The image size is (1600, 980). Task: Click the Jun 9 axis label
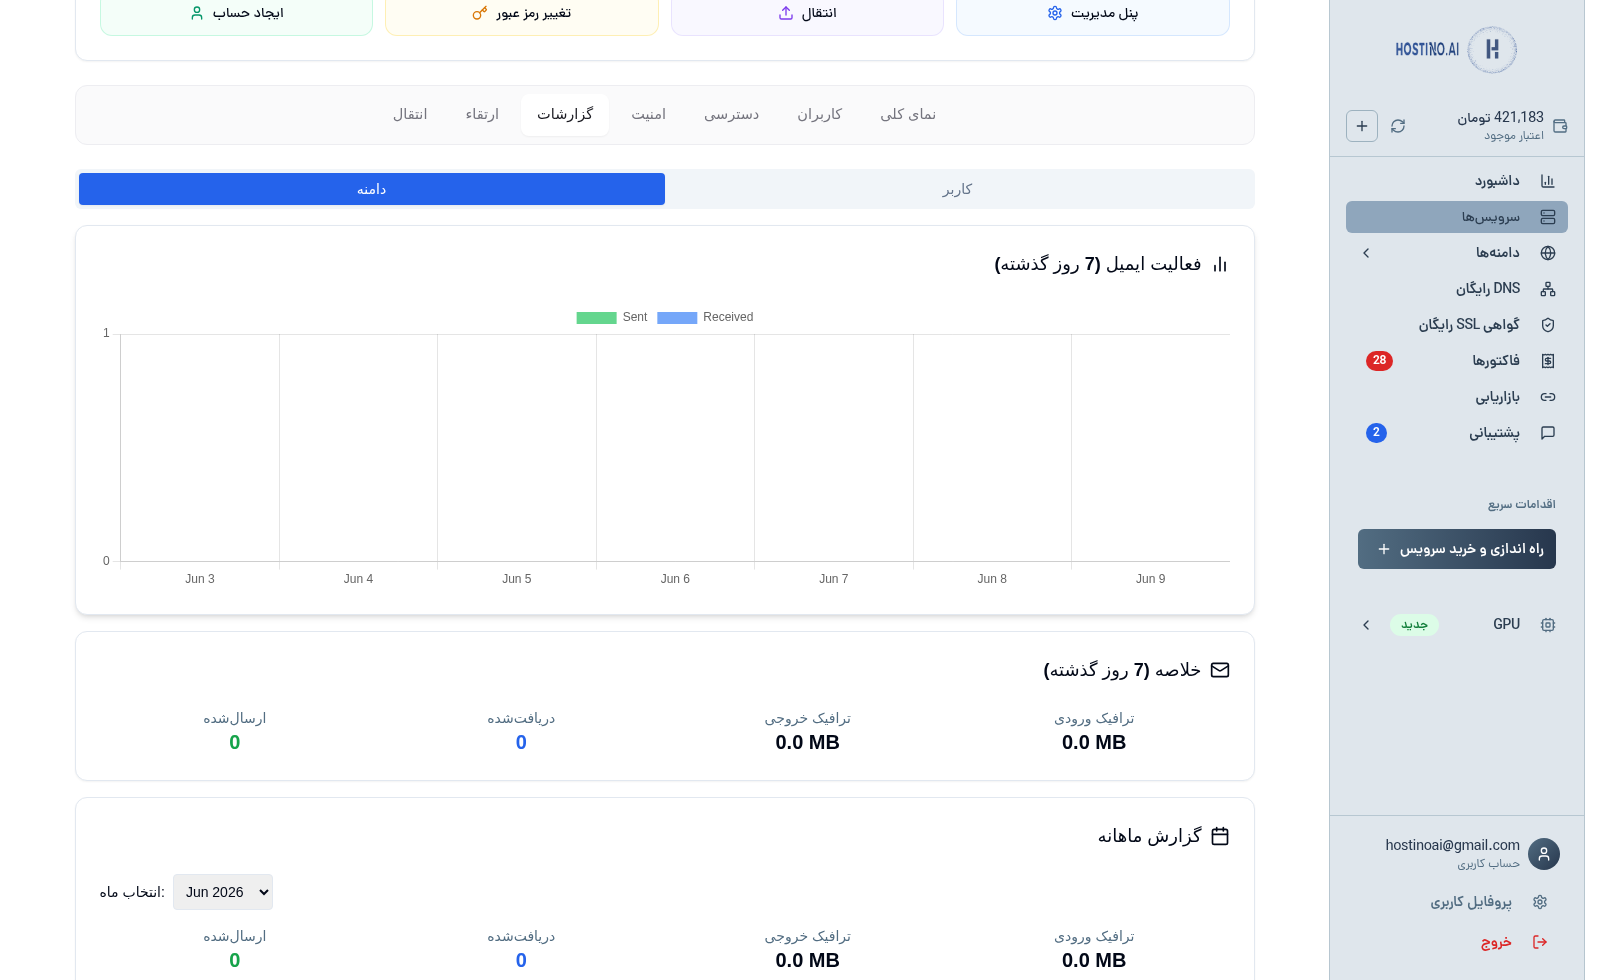(1150, 579)
